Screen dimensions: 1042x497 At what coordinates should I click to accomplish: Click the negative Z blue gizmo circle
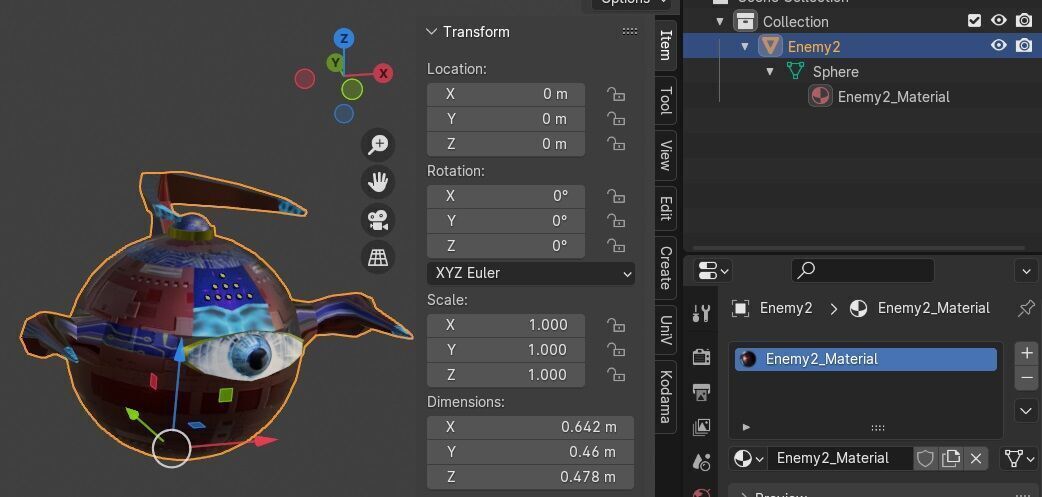(x=344, y=114)
